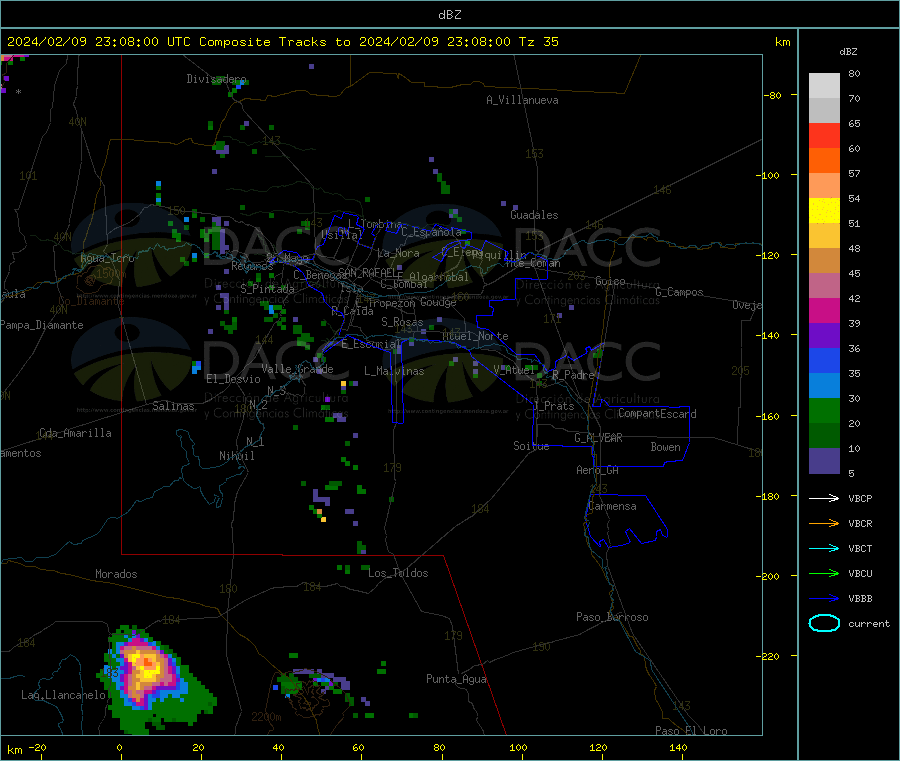Click the VBBB legend label

point(860,598)
